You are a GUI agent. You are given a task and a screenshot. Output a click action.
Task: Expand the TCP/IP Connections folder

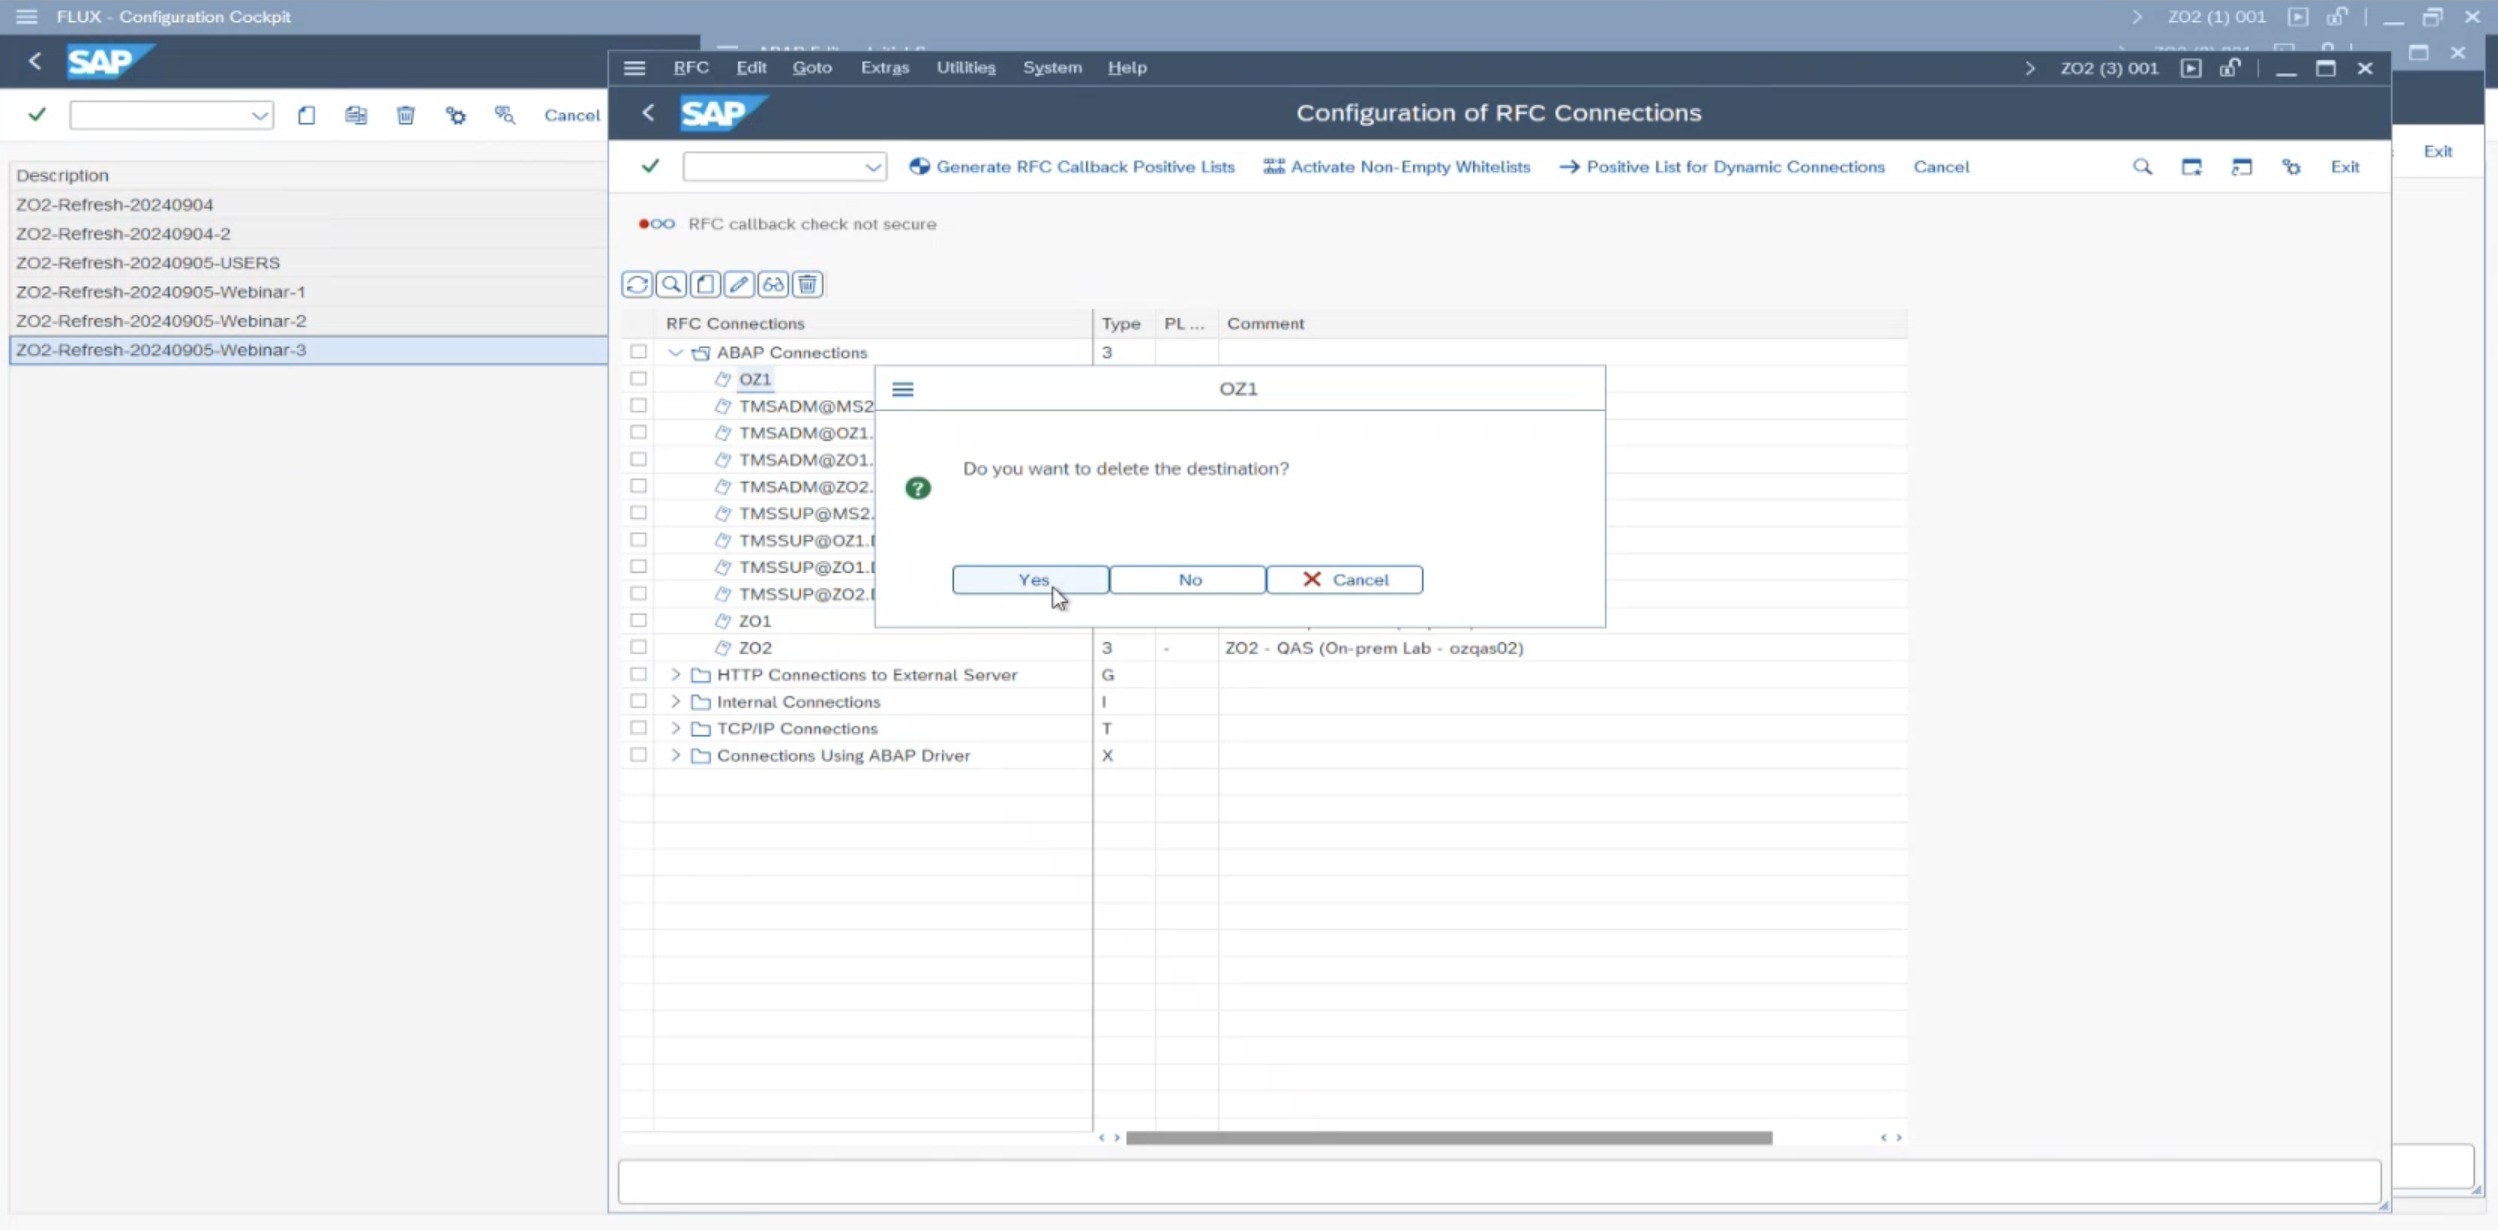pos(675,728)
